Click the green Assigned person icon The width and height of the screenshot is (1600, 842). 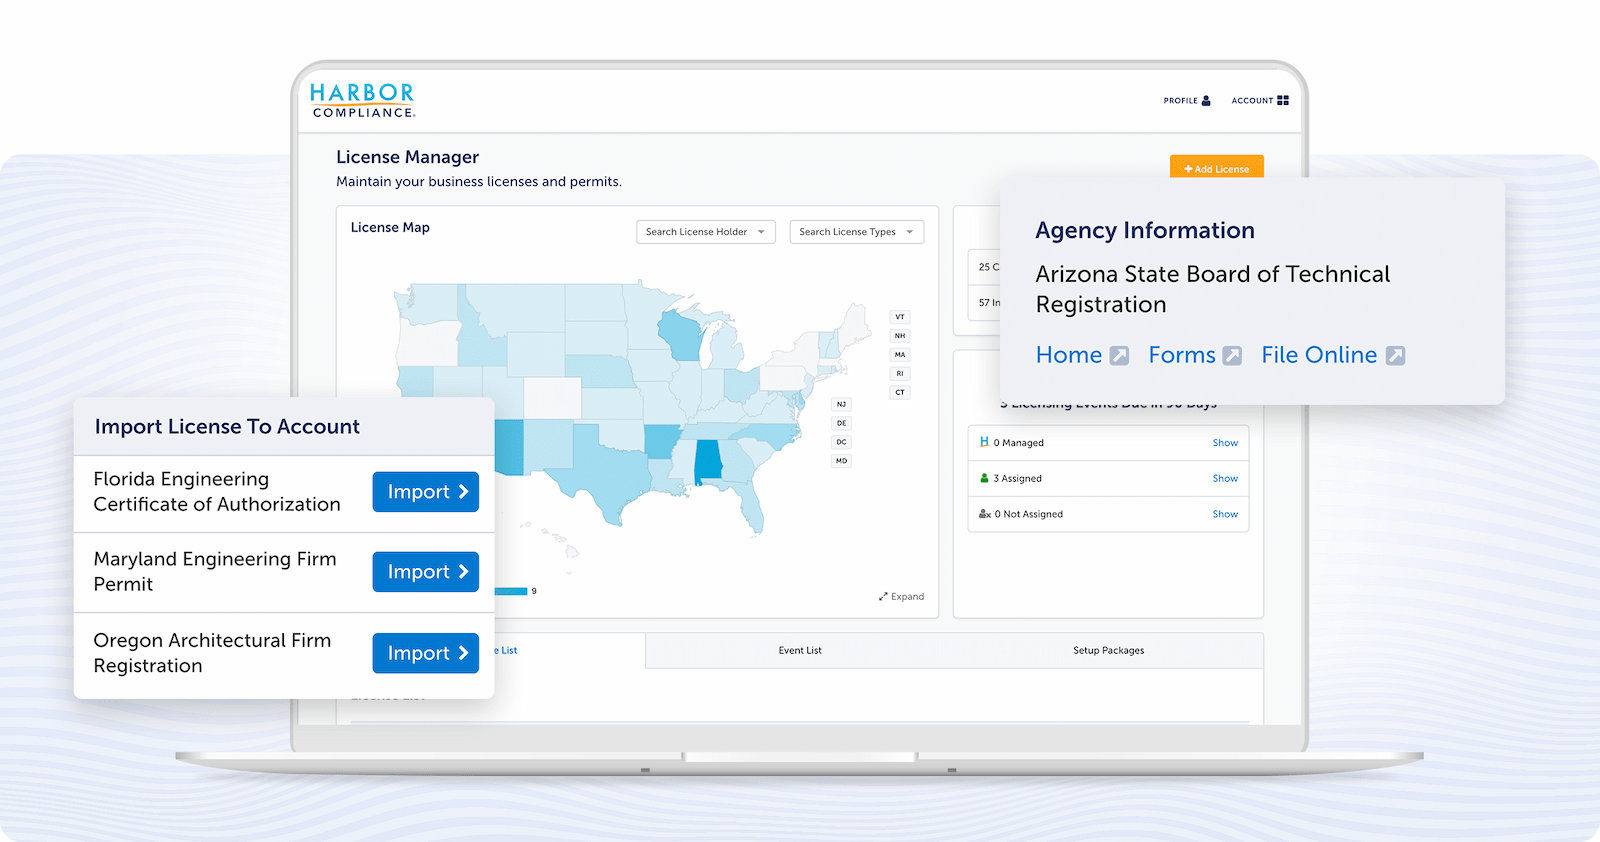[x=984, y=478]
